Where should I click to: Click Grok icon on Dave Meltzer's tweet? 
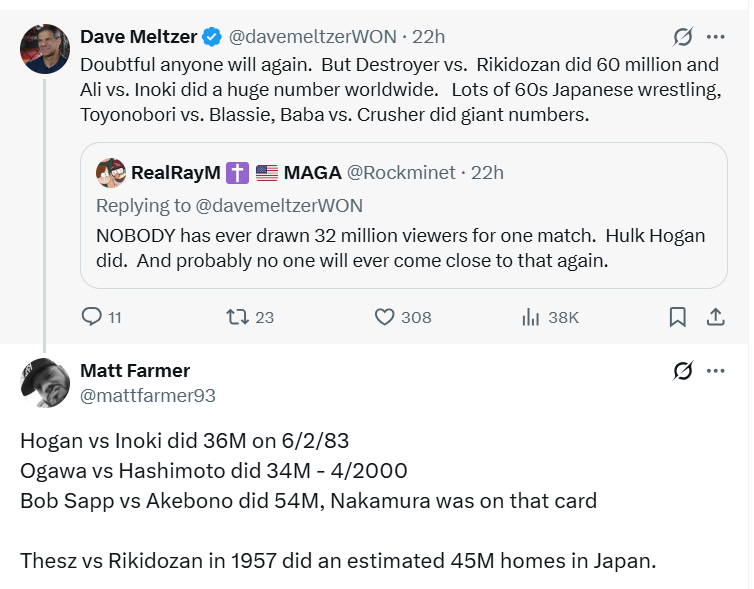pos(683,37)
